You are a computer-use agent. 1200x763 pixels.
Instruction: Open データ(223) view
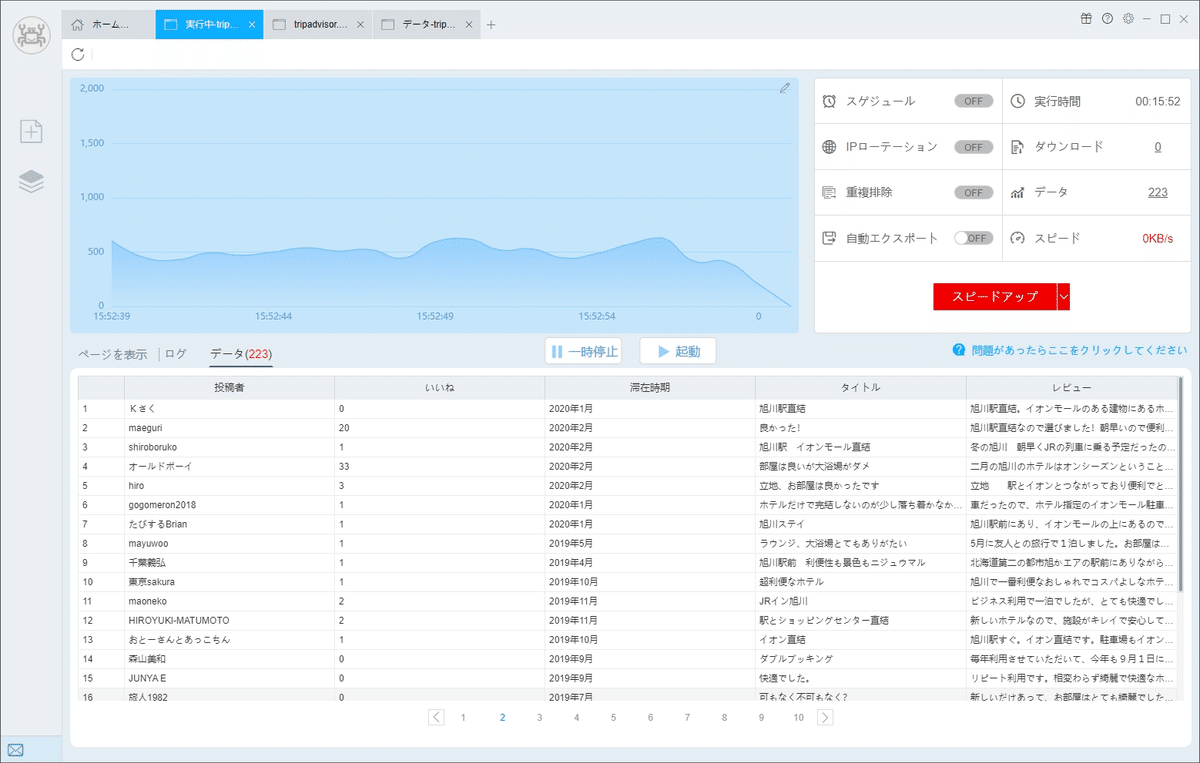(x=241, y=354)
